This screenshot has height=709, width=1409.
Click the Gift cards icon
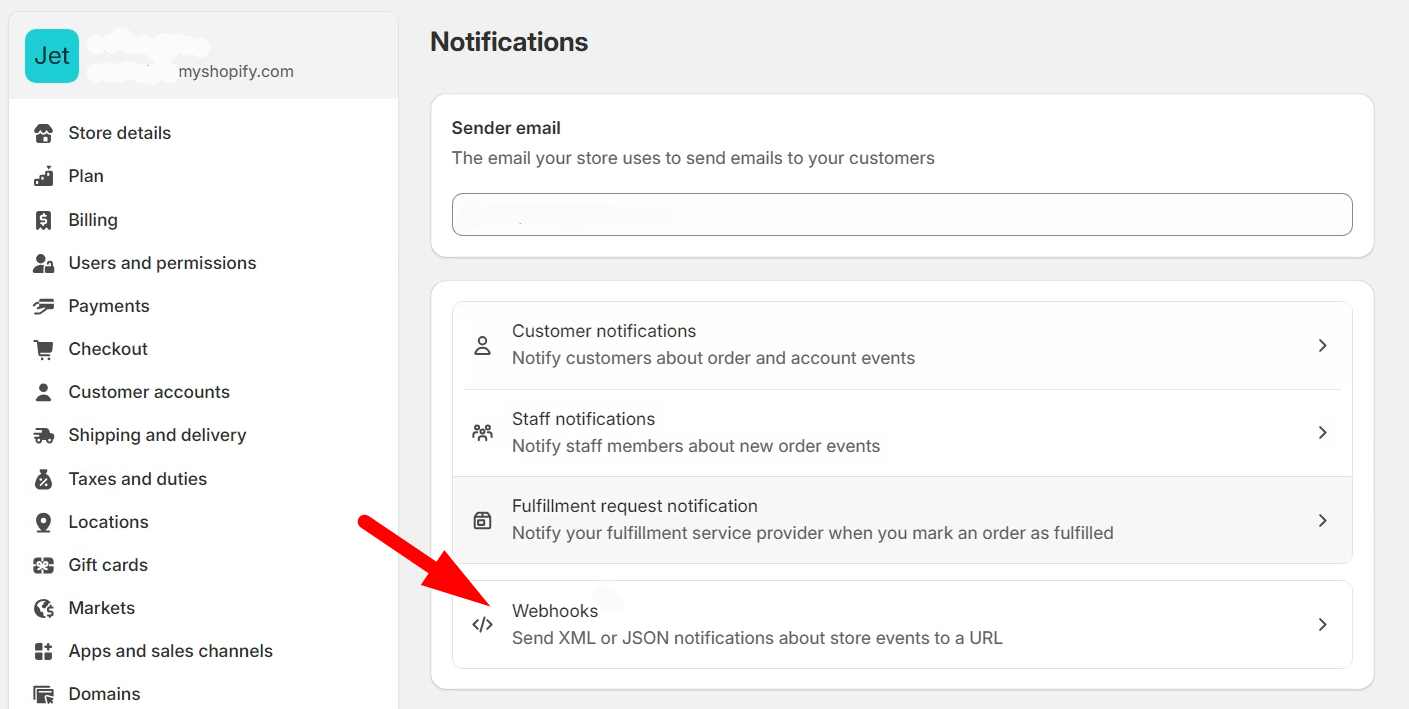(x=43, y=565)
